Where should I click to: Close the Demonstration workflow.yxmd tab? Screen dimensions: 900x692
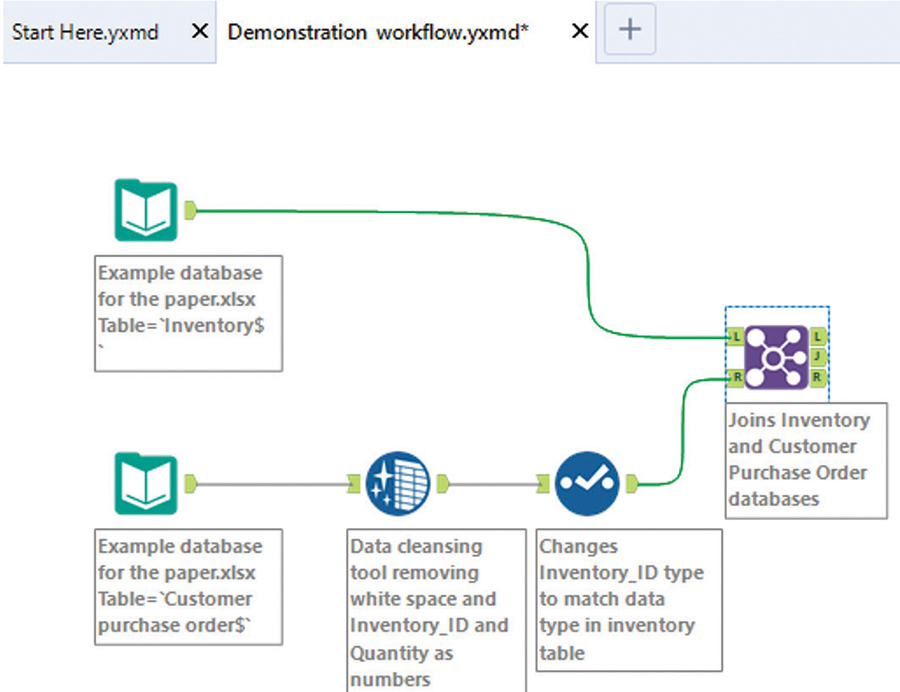click(579, 31)
